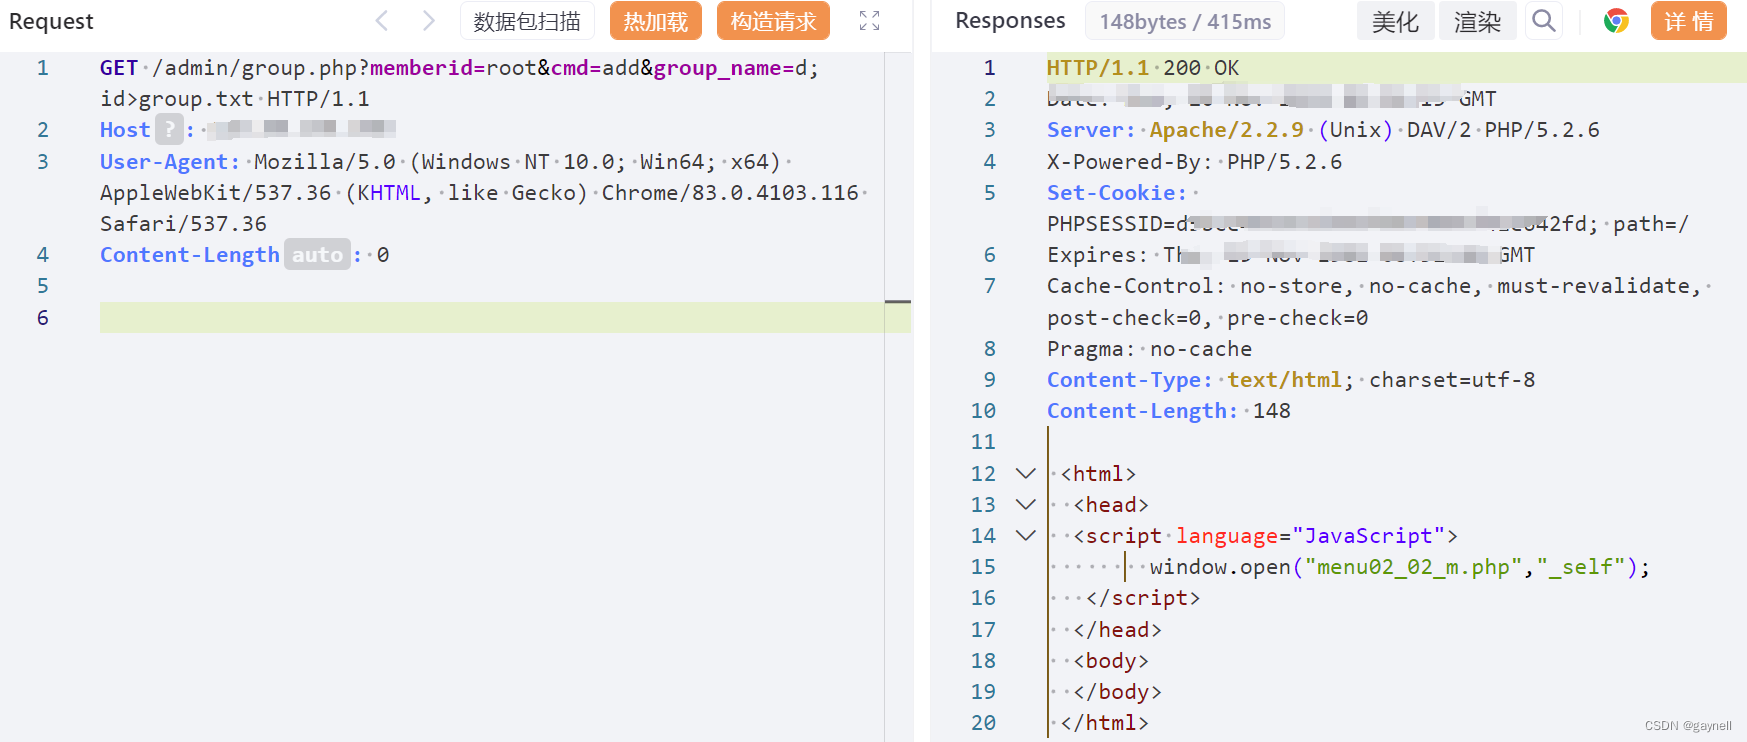Collapse the html tag on line 12
The image size is (1747, 742).
pos(1025,473)
